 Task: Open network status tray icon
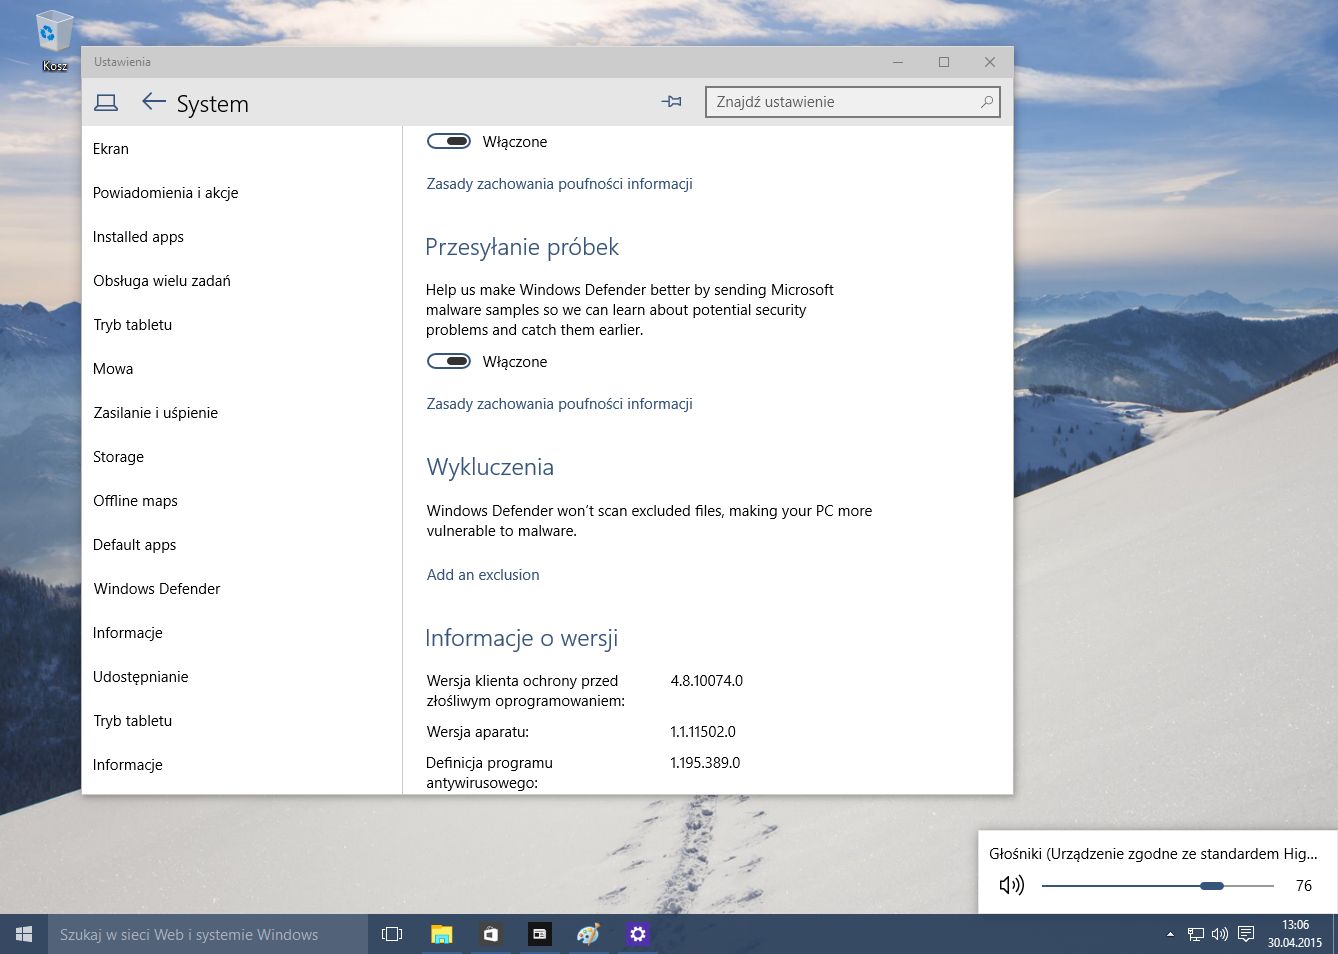(x=1195, y=934)
